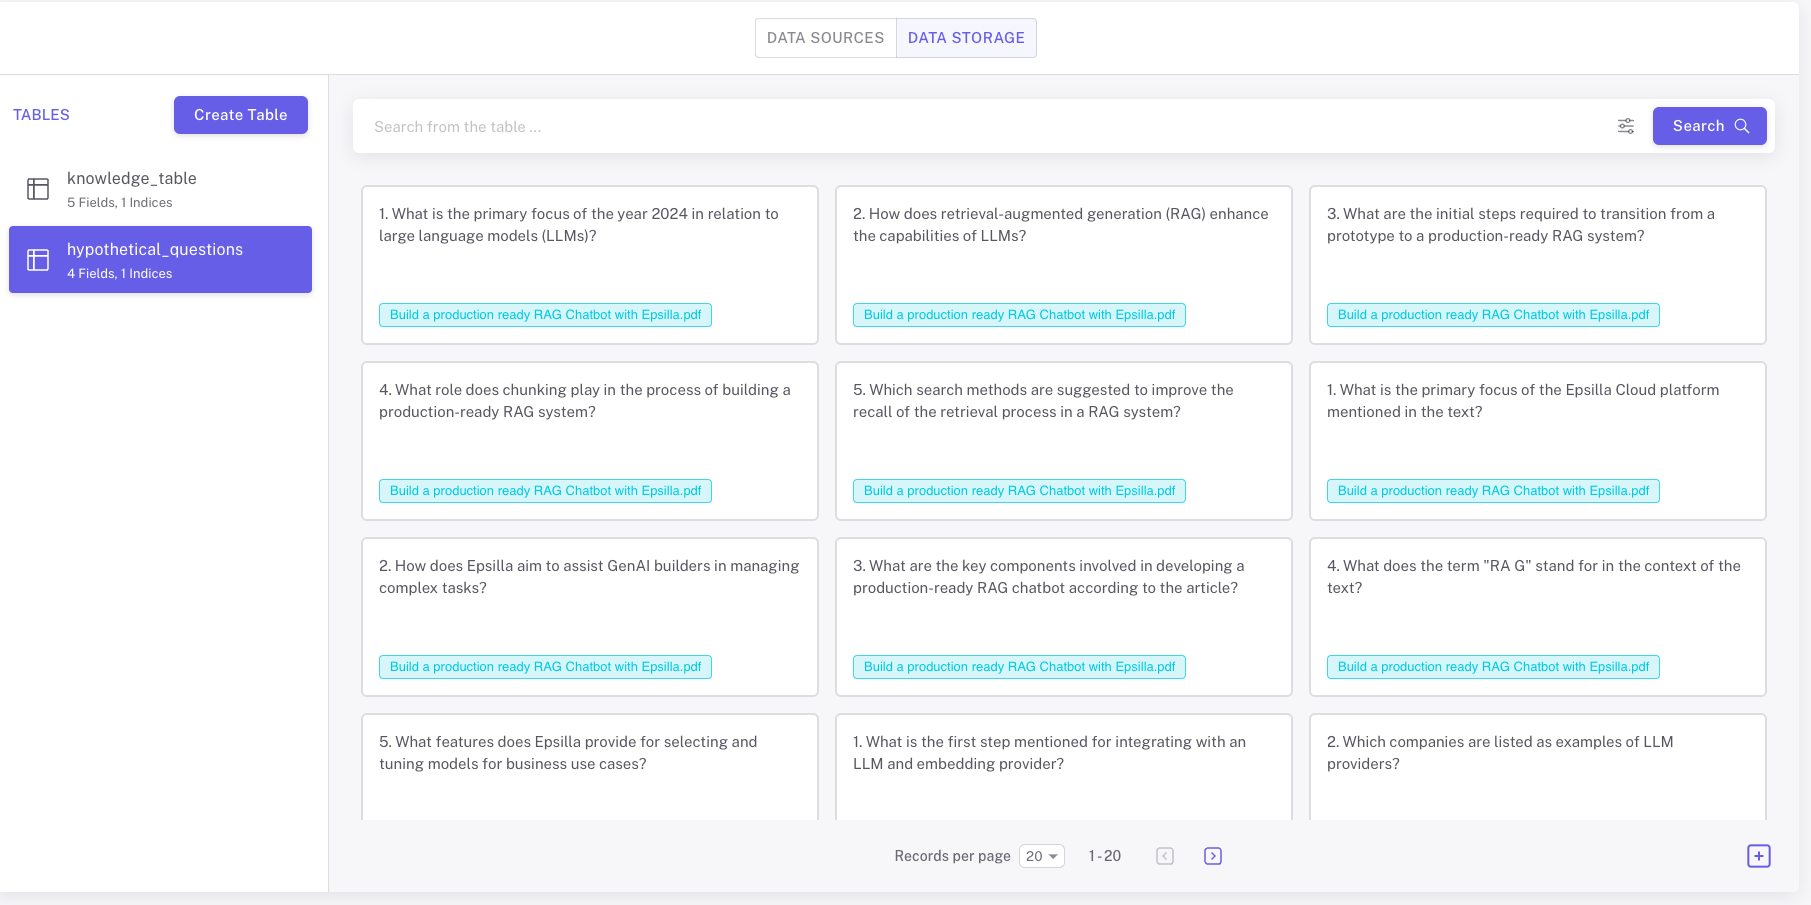Screen dimensions: 1811x905
Task: Go to next page of records
Action: click(1213, 856)
